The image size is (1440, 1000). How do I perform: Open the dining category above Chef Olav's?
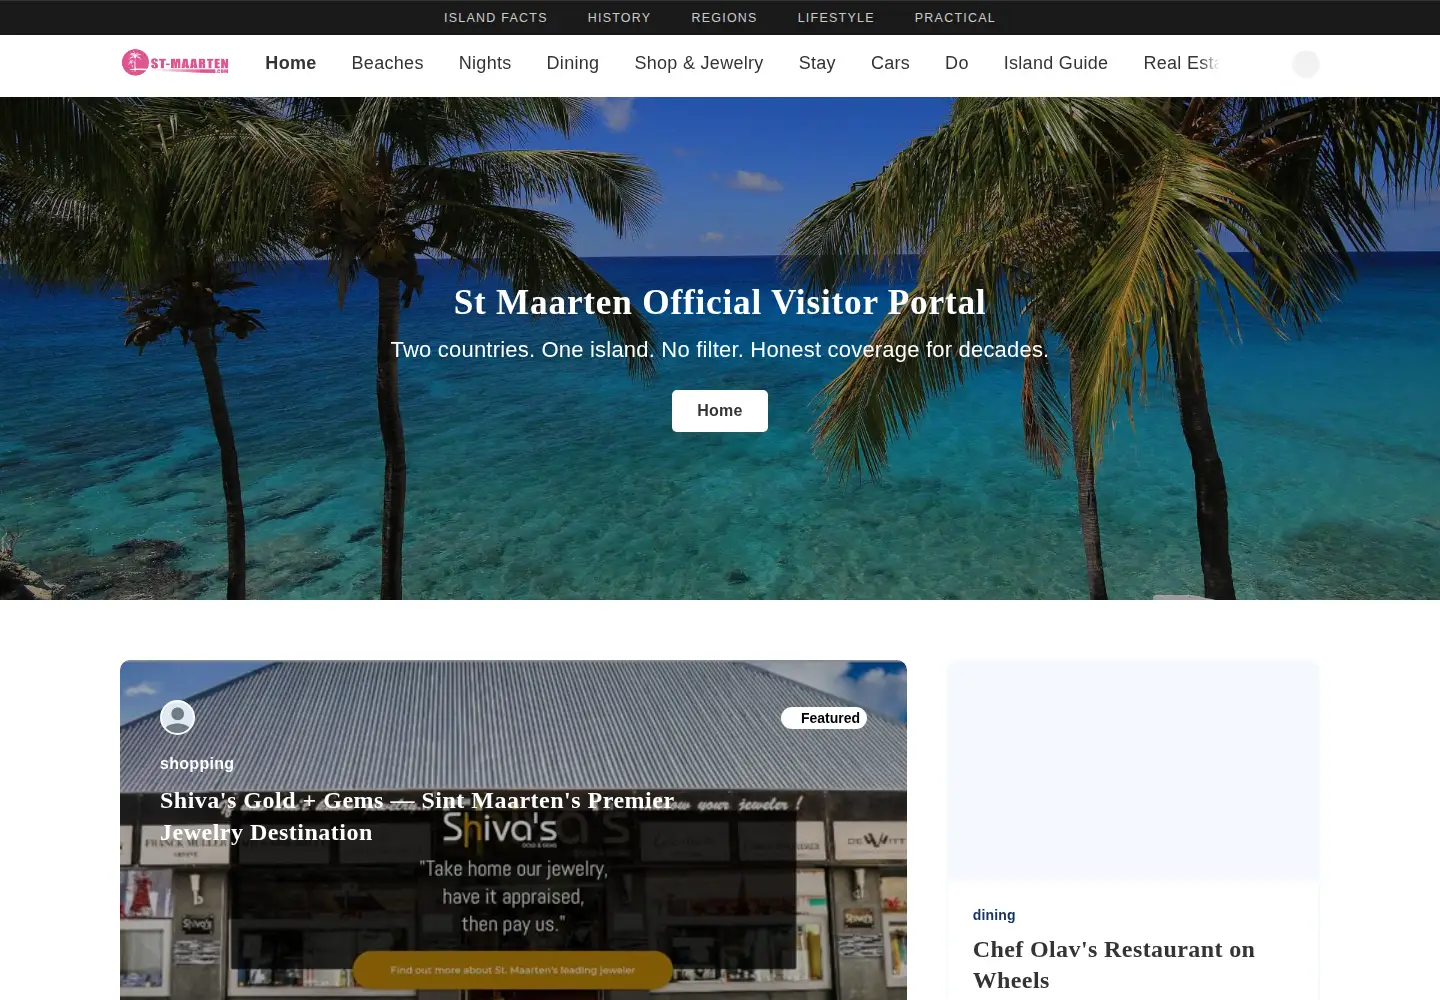[994, 915]
